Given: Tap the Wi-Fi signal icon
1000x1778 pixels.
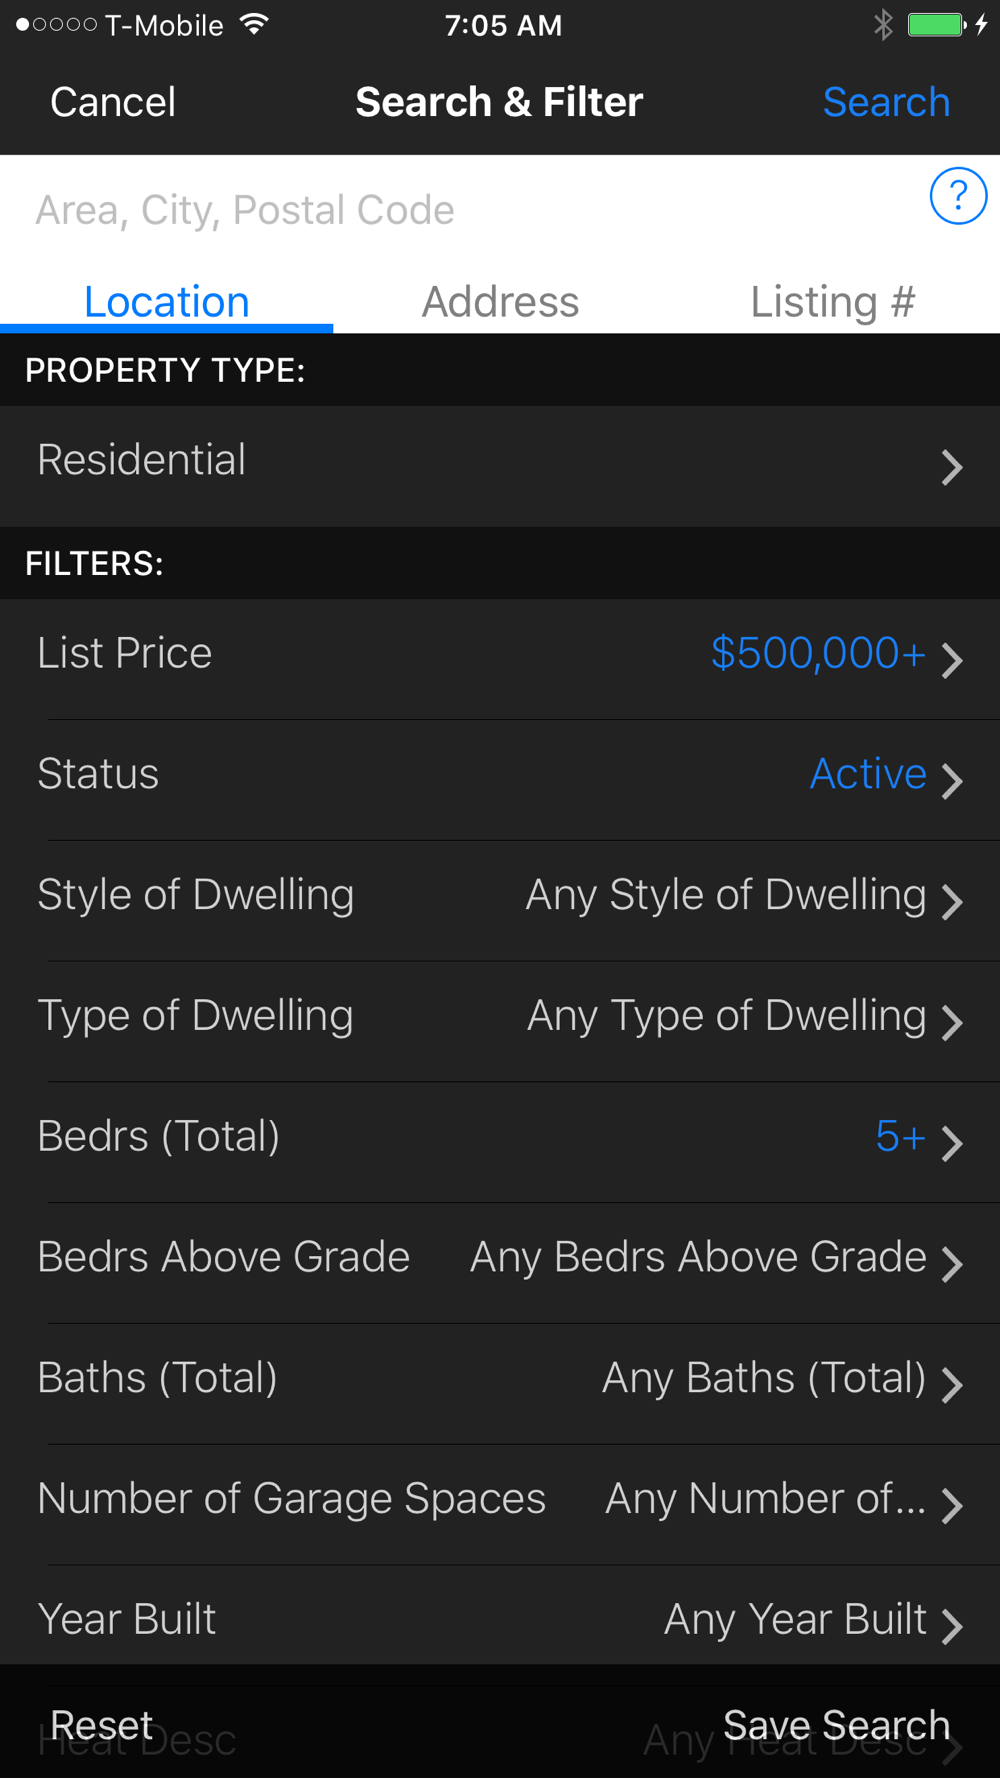Looking at the screenshot, I should point(255,25).
